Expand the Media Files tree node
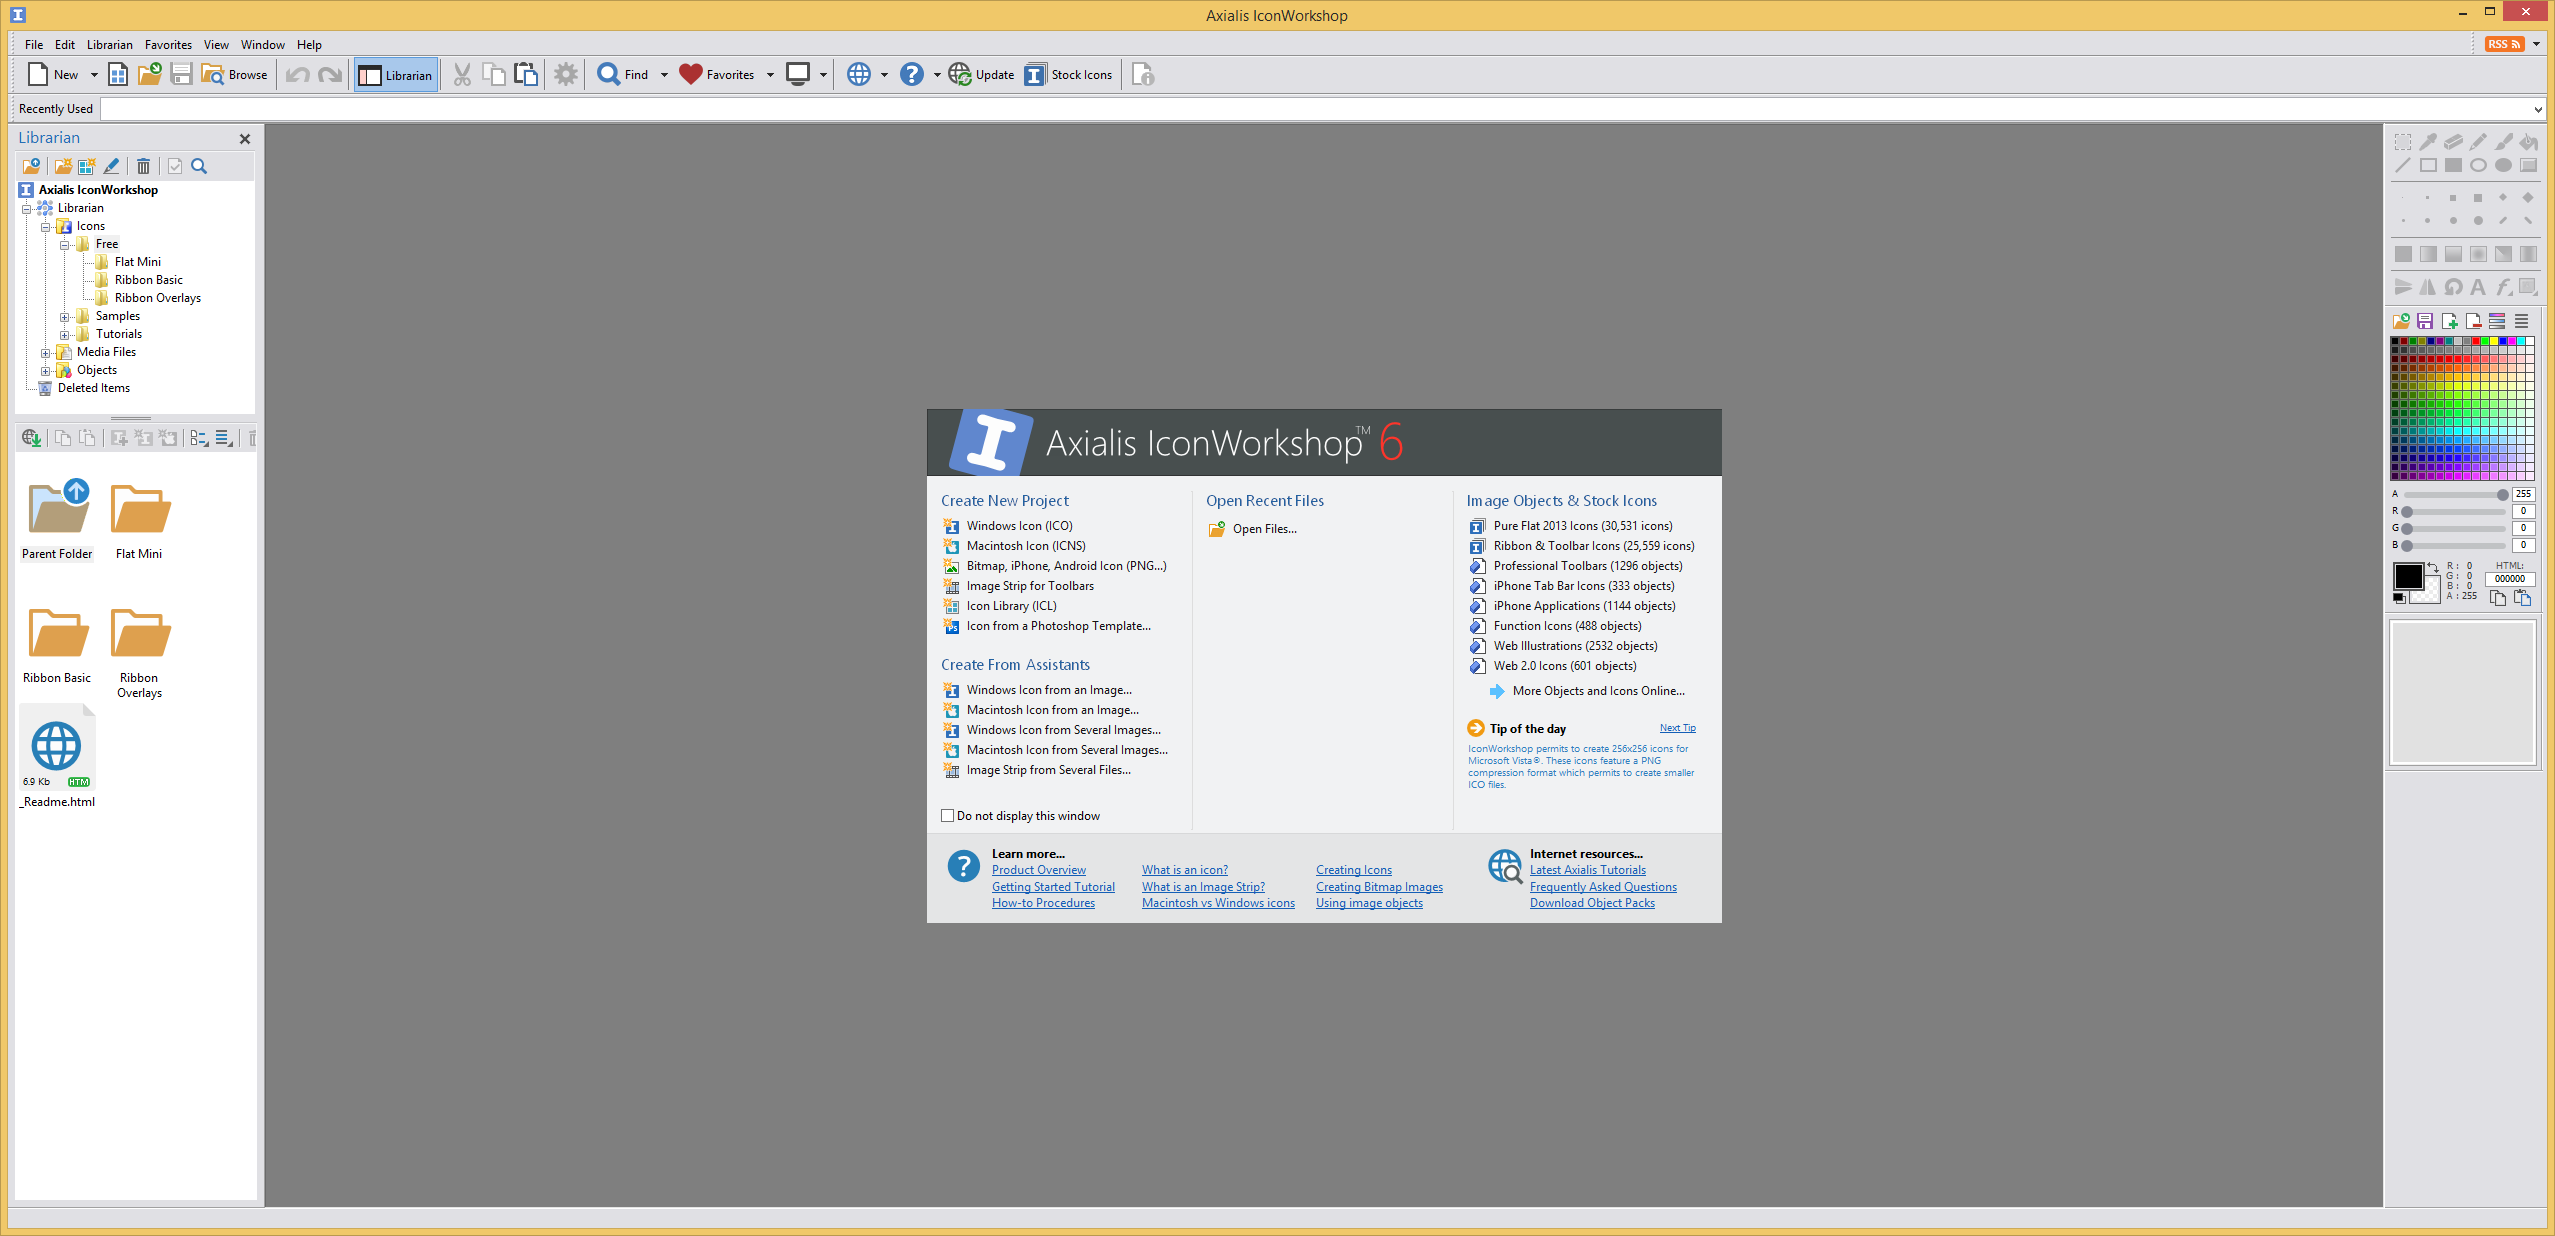The width and height of the screenshot is (2555, 1236). 45,352
